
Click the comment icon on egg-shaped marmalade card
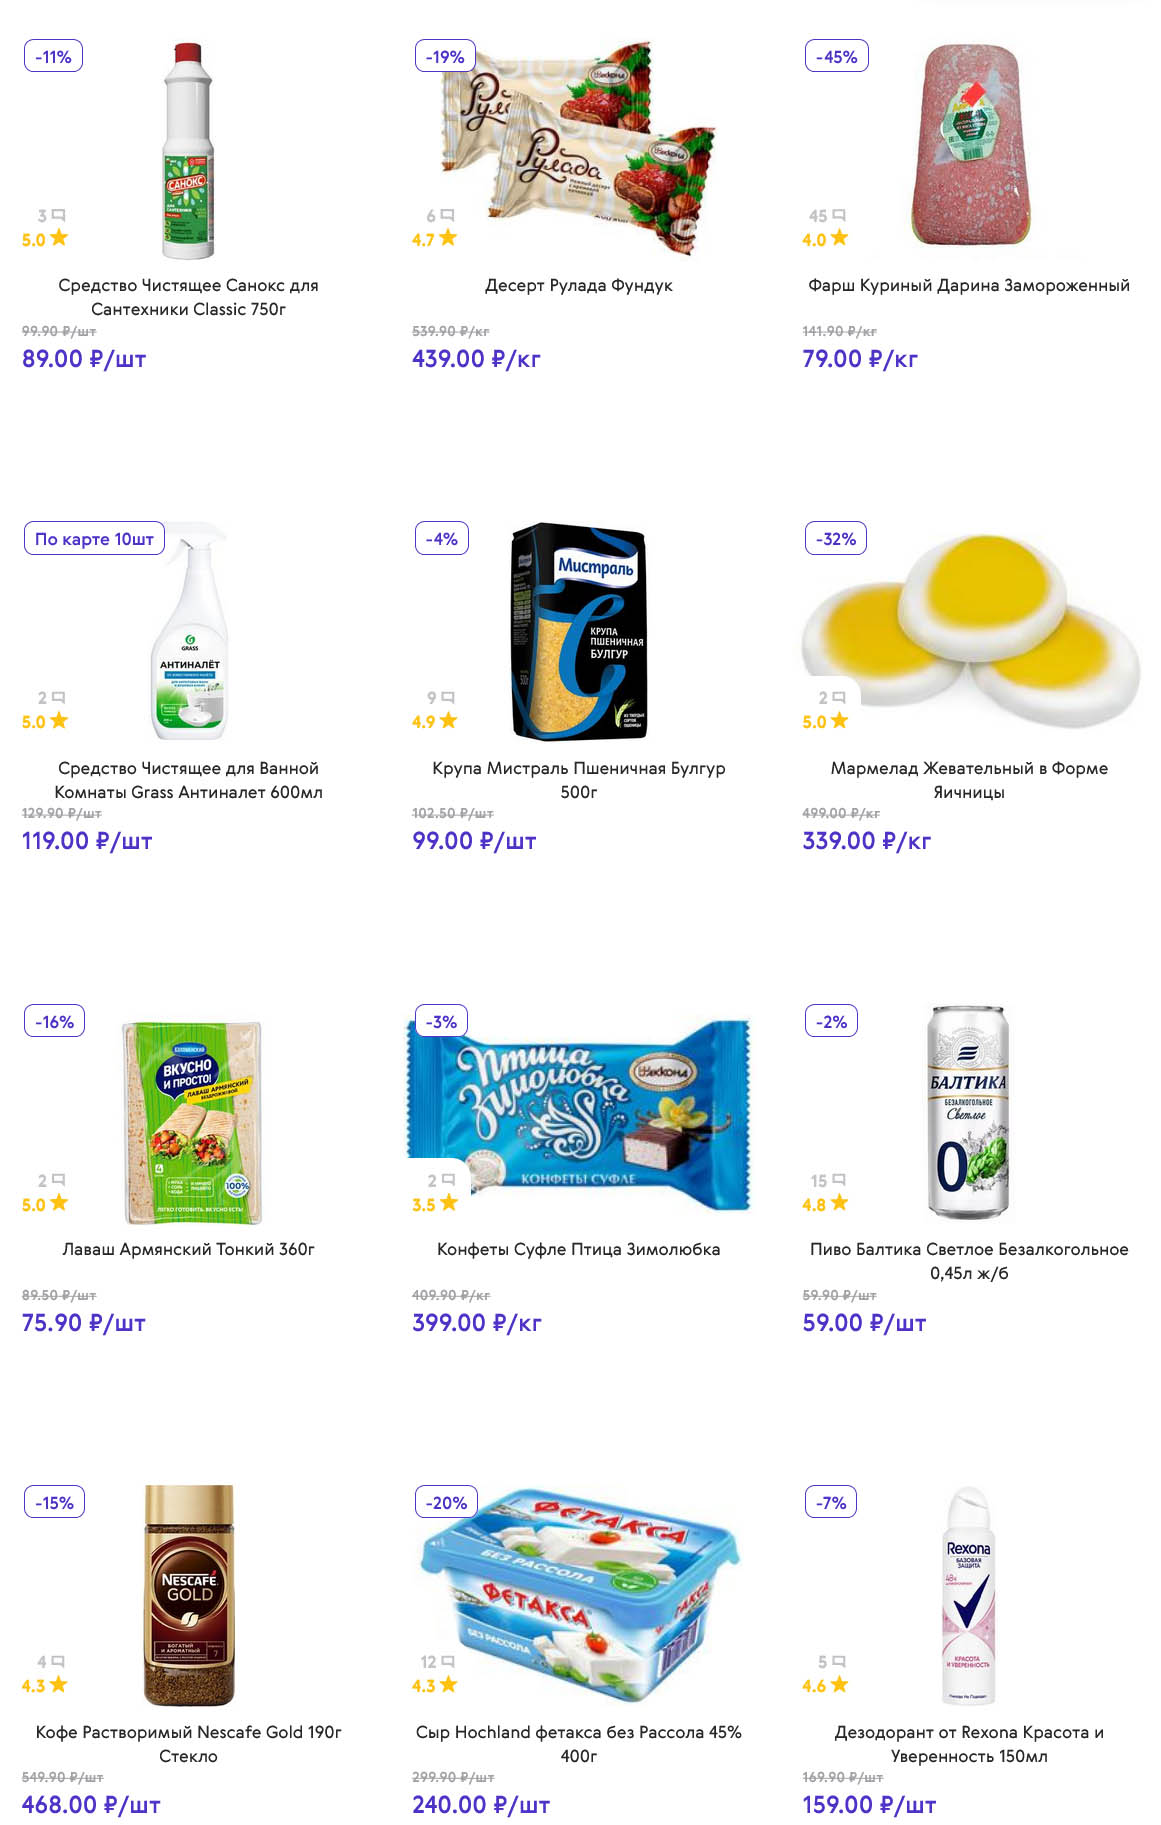[x=838, y=697]
